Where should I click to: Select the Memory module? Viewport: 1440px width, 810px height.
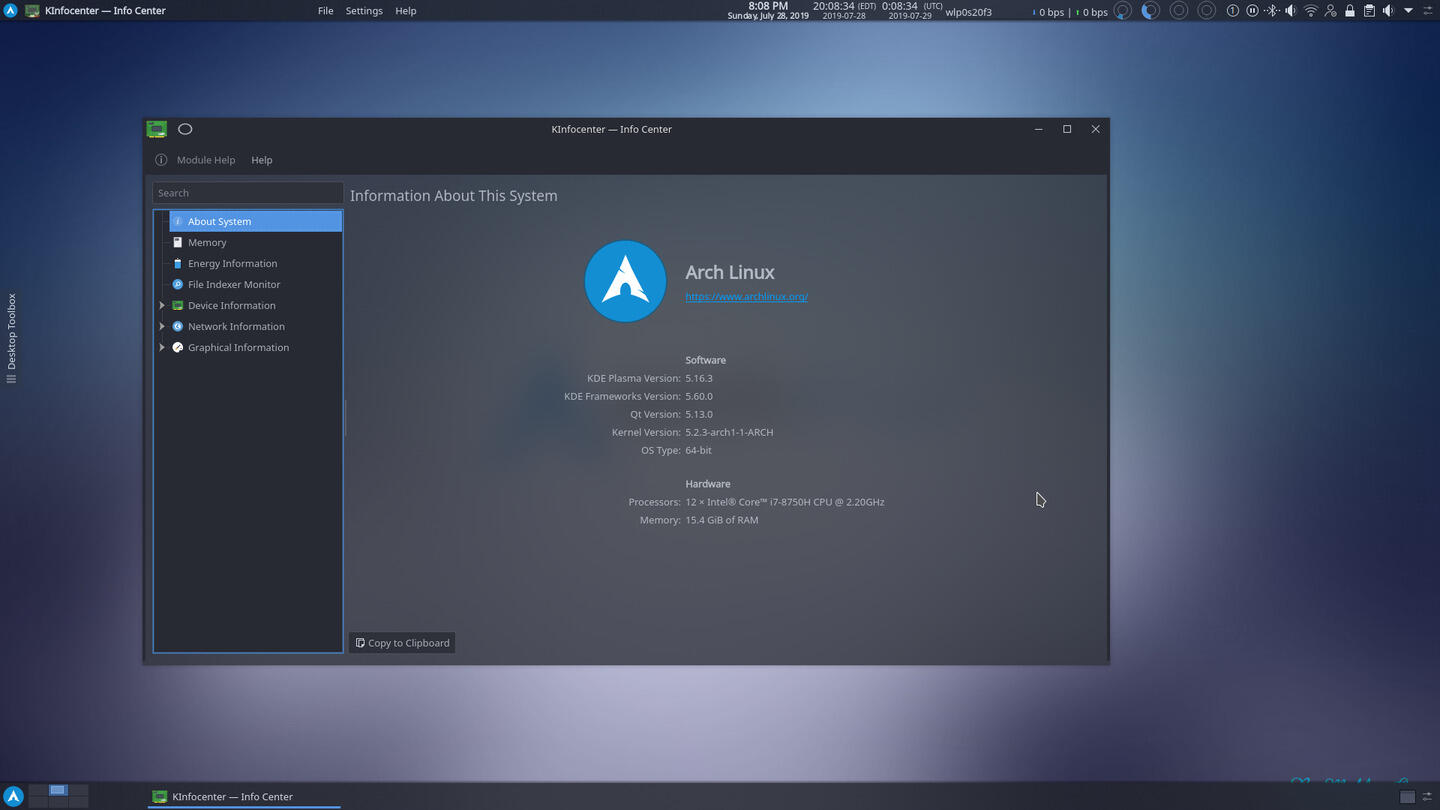(256, 242)
